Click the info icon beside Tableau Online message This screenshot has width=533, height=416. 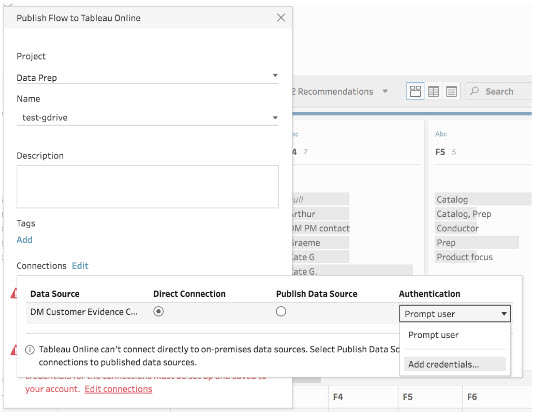(x=30, y=350)
